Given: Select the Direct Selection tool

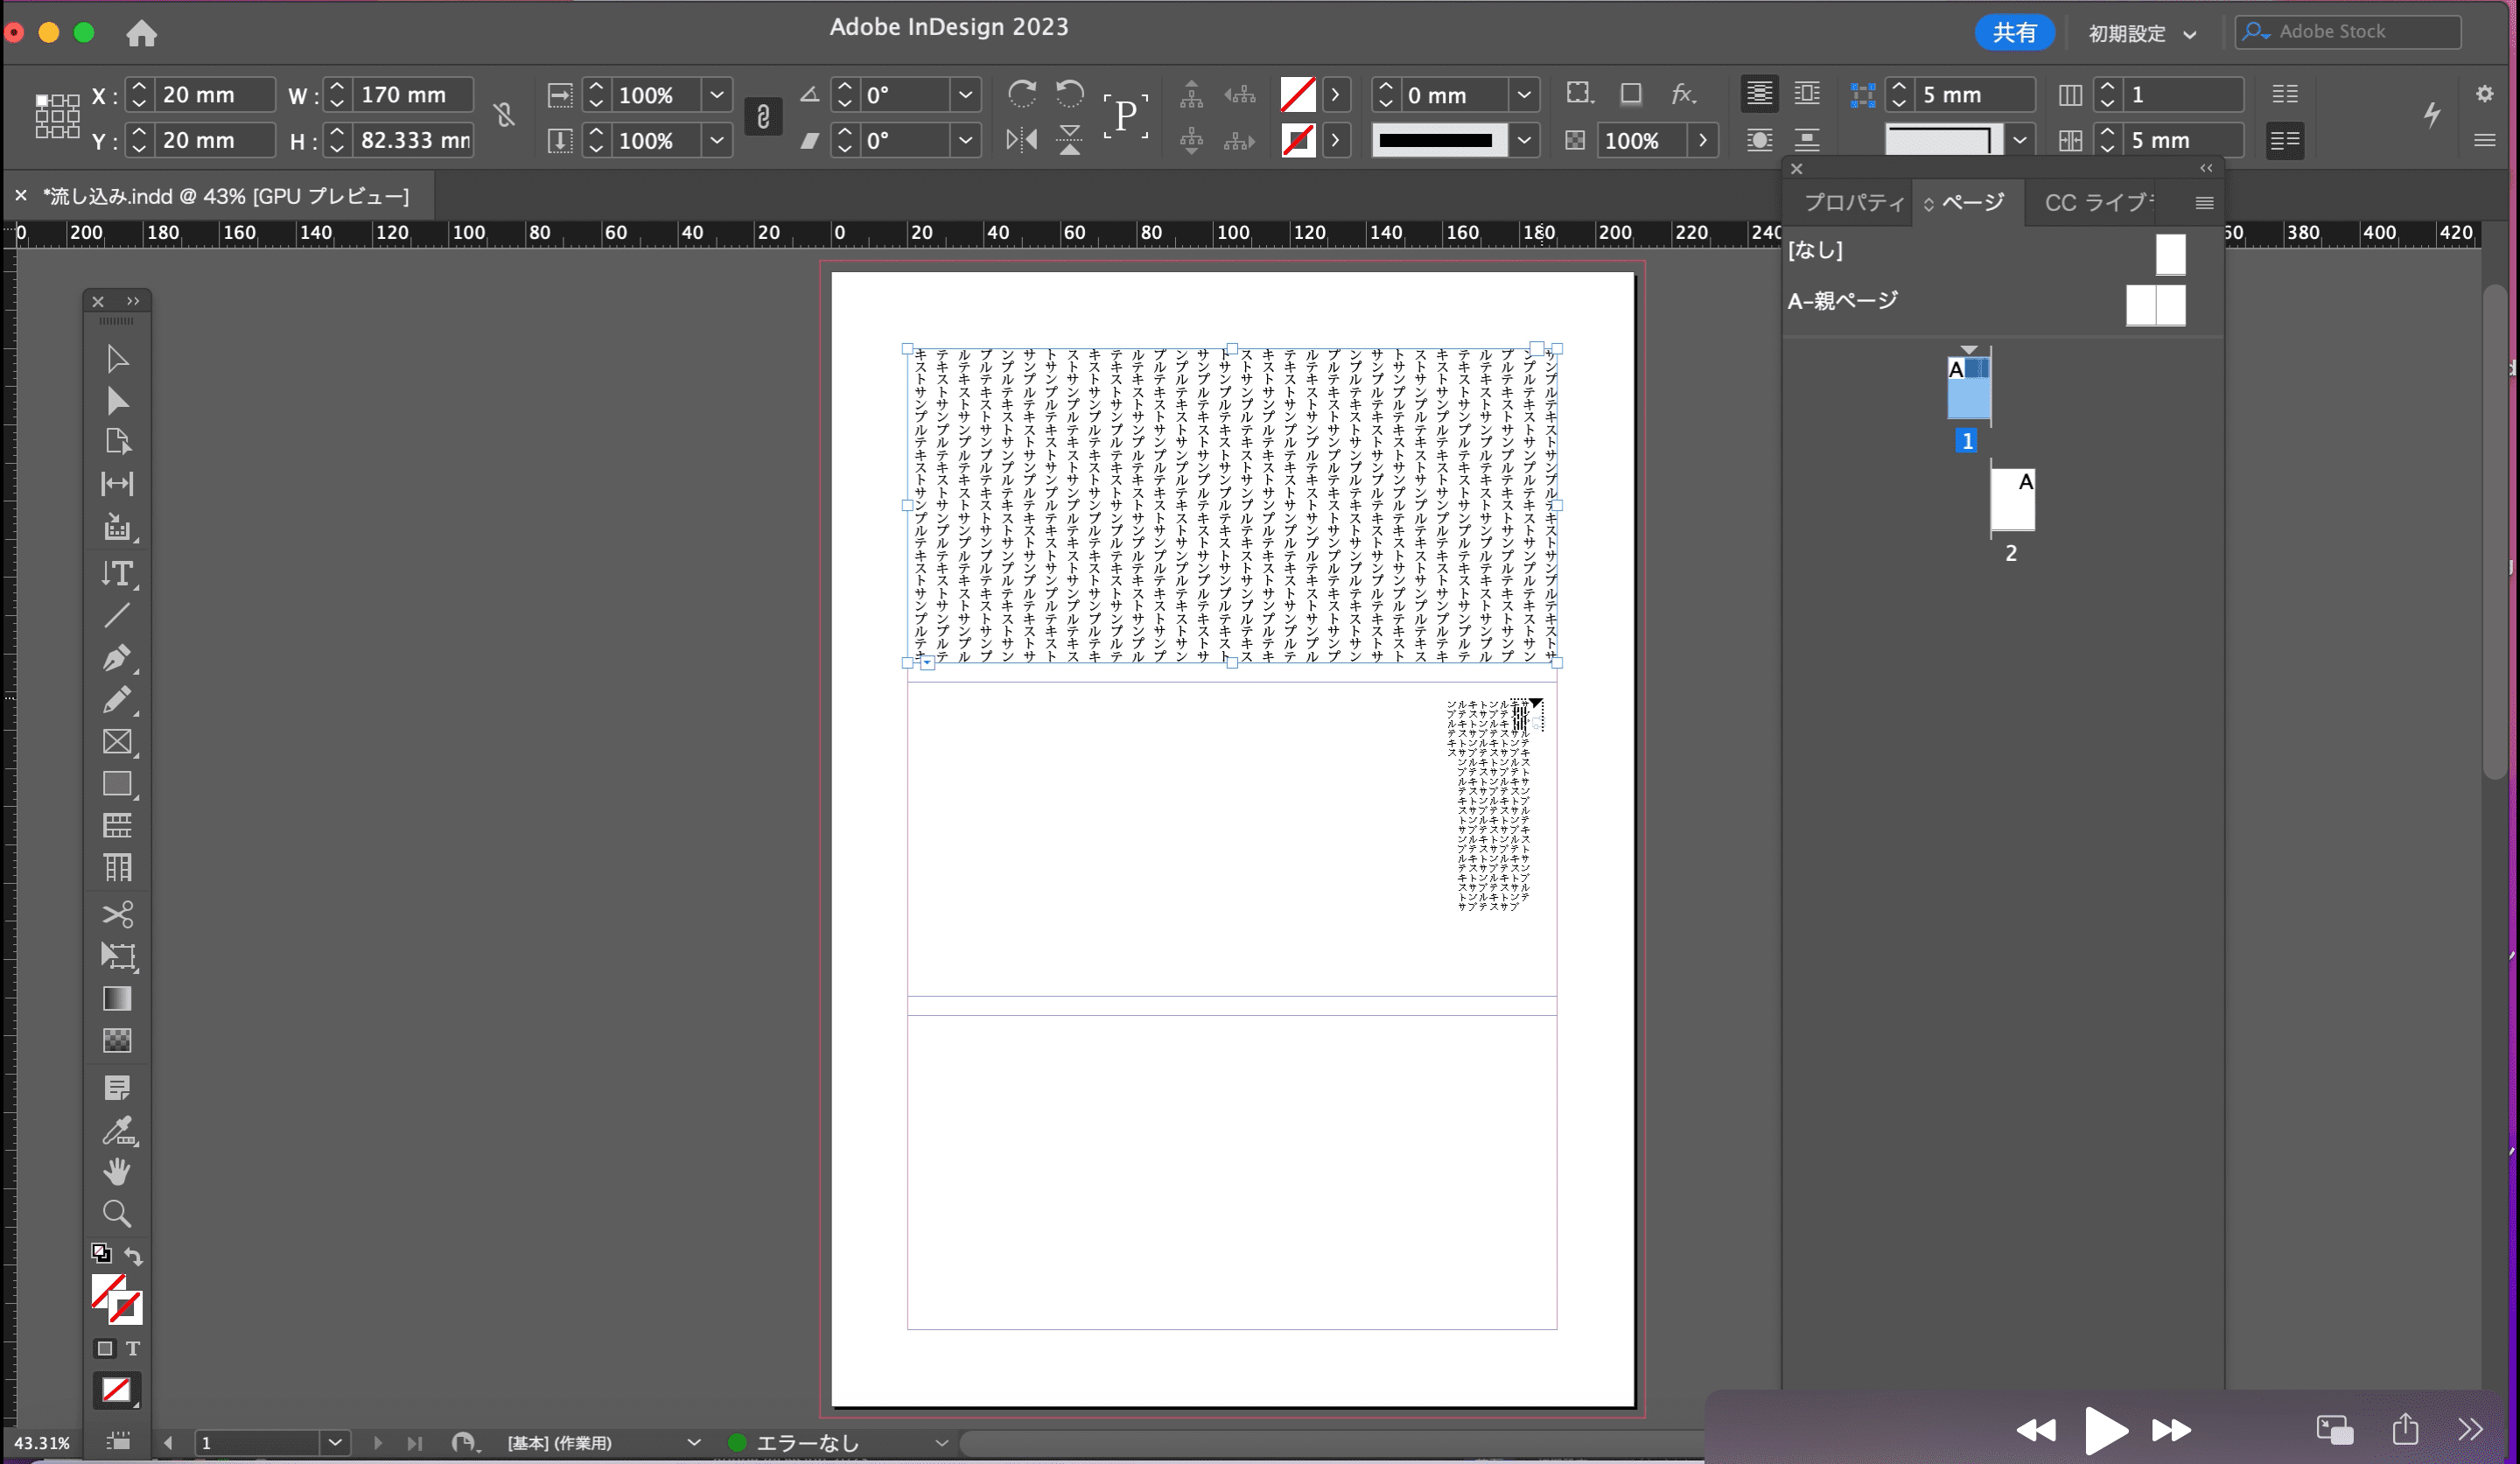Looking at the screenshot, I should tap(117, 400).
